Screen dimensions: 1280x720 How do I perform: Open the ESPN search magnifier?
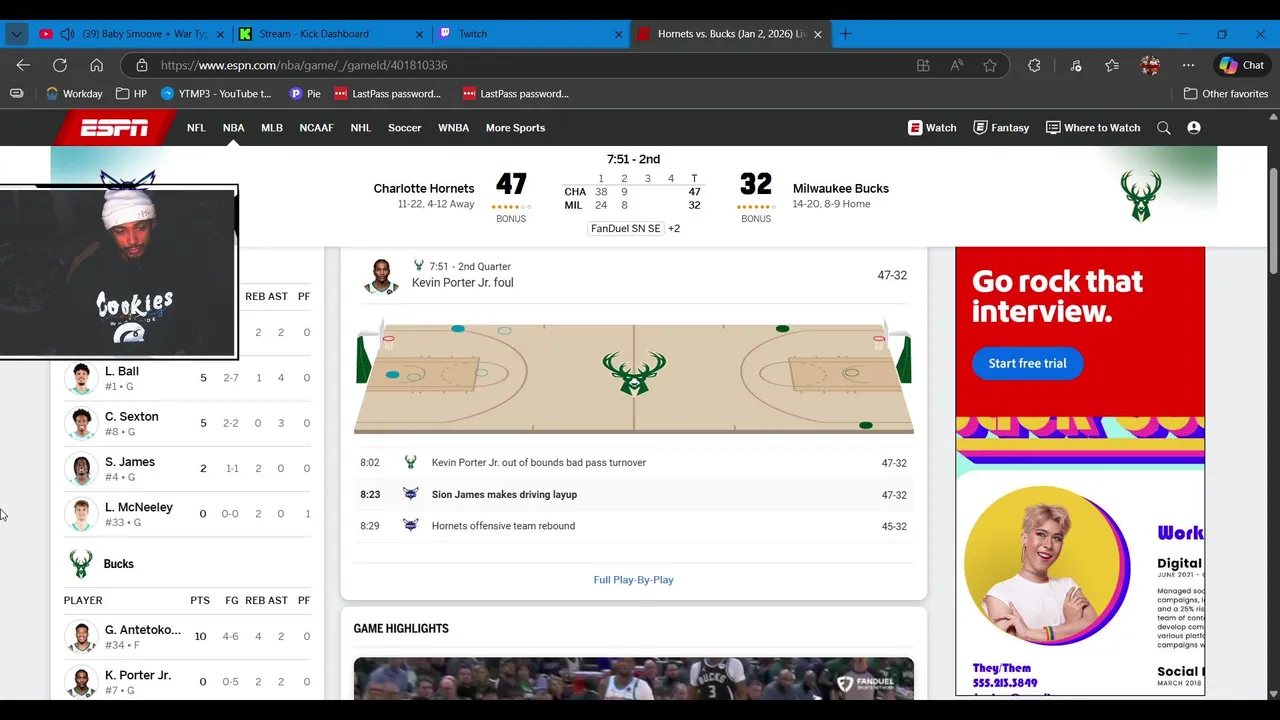click(x=1163, y=128)
